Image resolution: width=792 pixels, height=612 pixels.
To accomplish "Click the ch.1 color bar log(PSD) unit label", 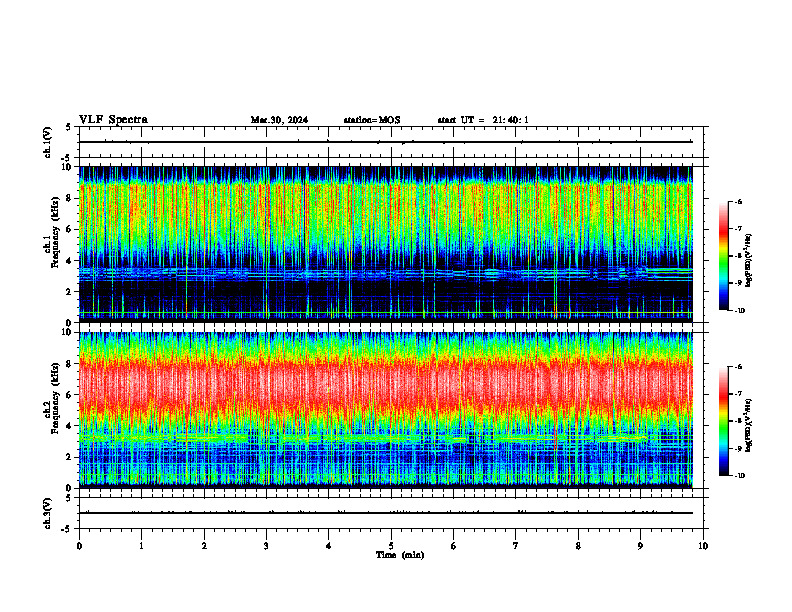I will click(x=750, y=260).
